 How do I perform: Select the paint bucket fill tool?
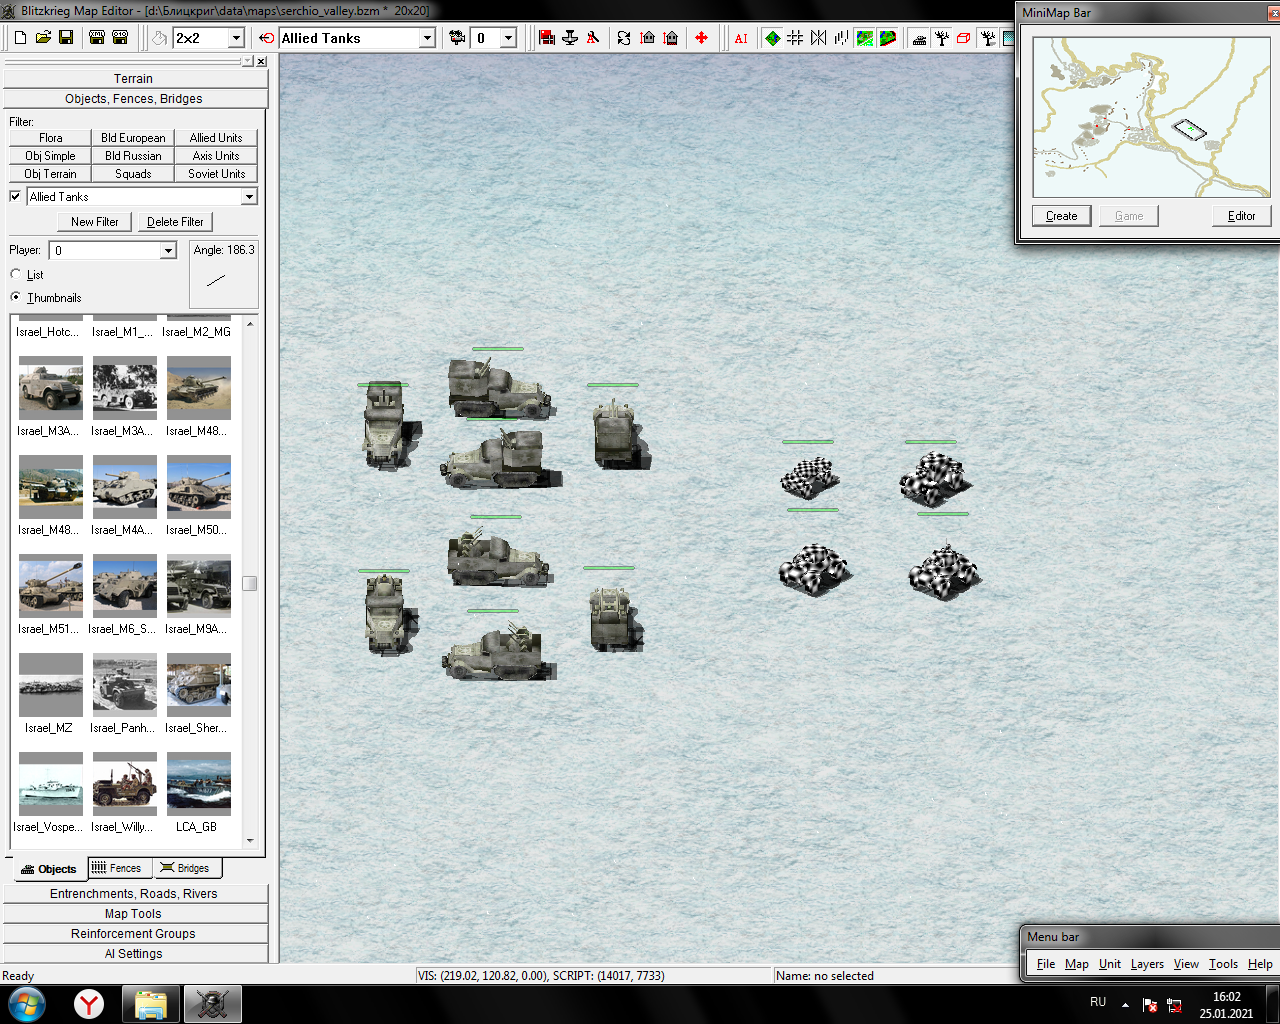(x=159, y=38)
